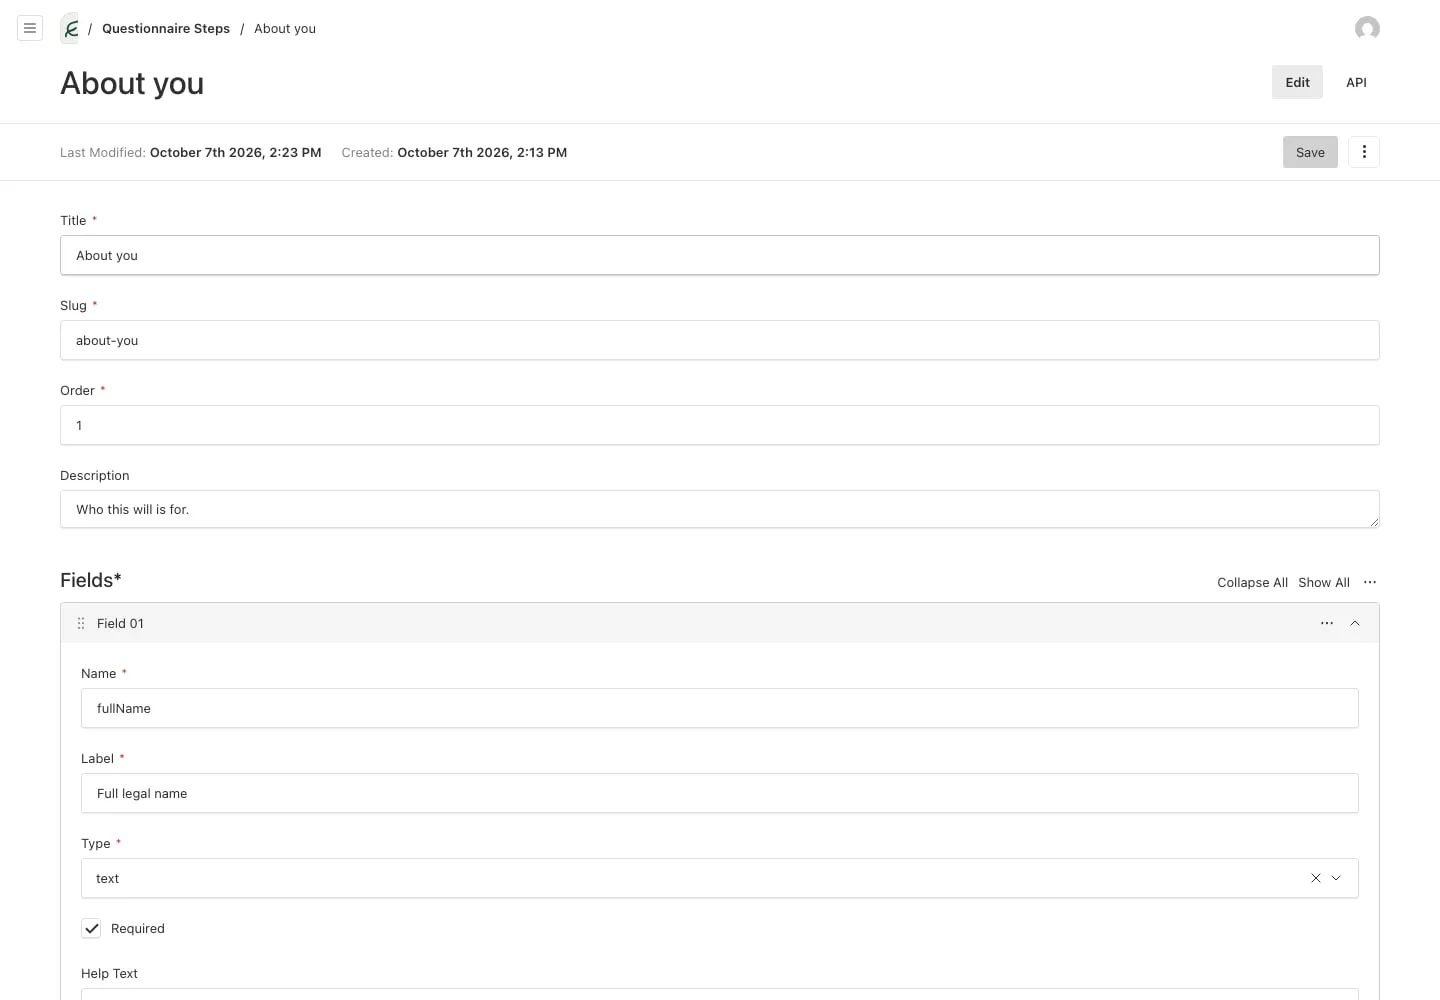Focus the Description text area
The image size is (1440, 1000).
[720, 509]
